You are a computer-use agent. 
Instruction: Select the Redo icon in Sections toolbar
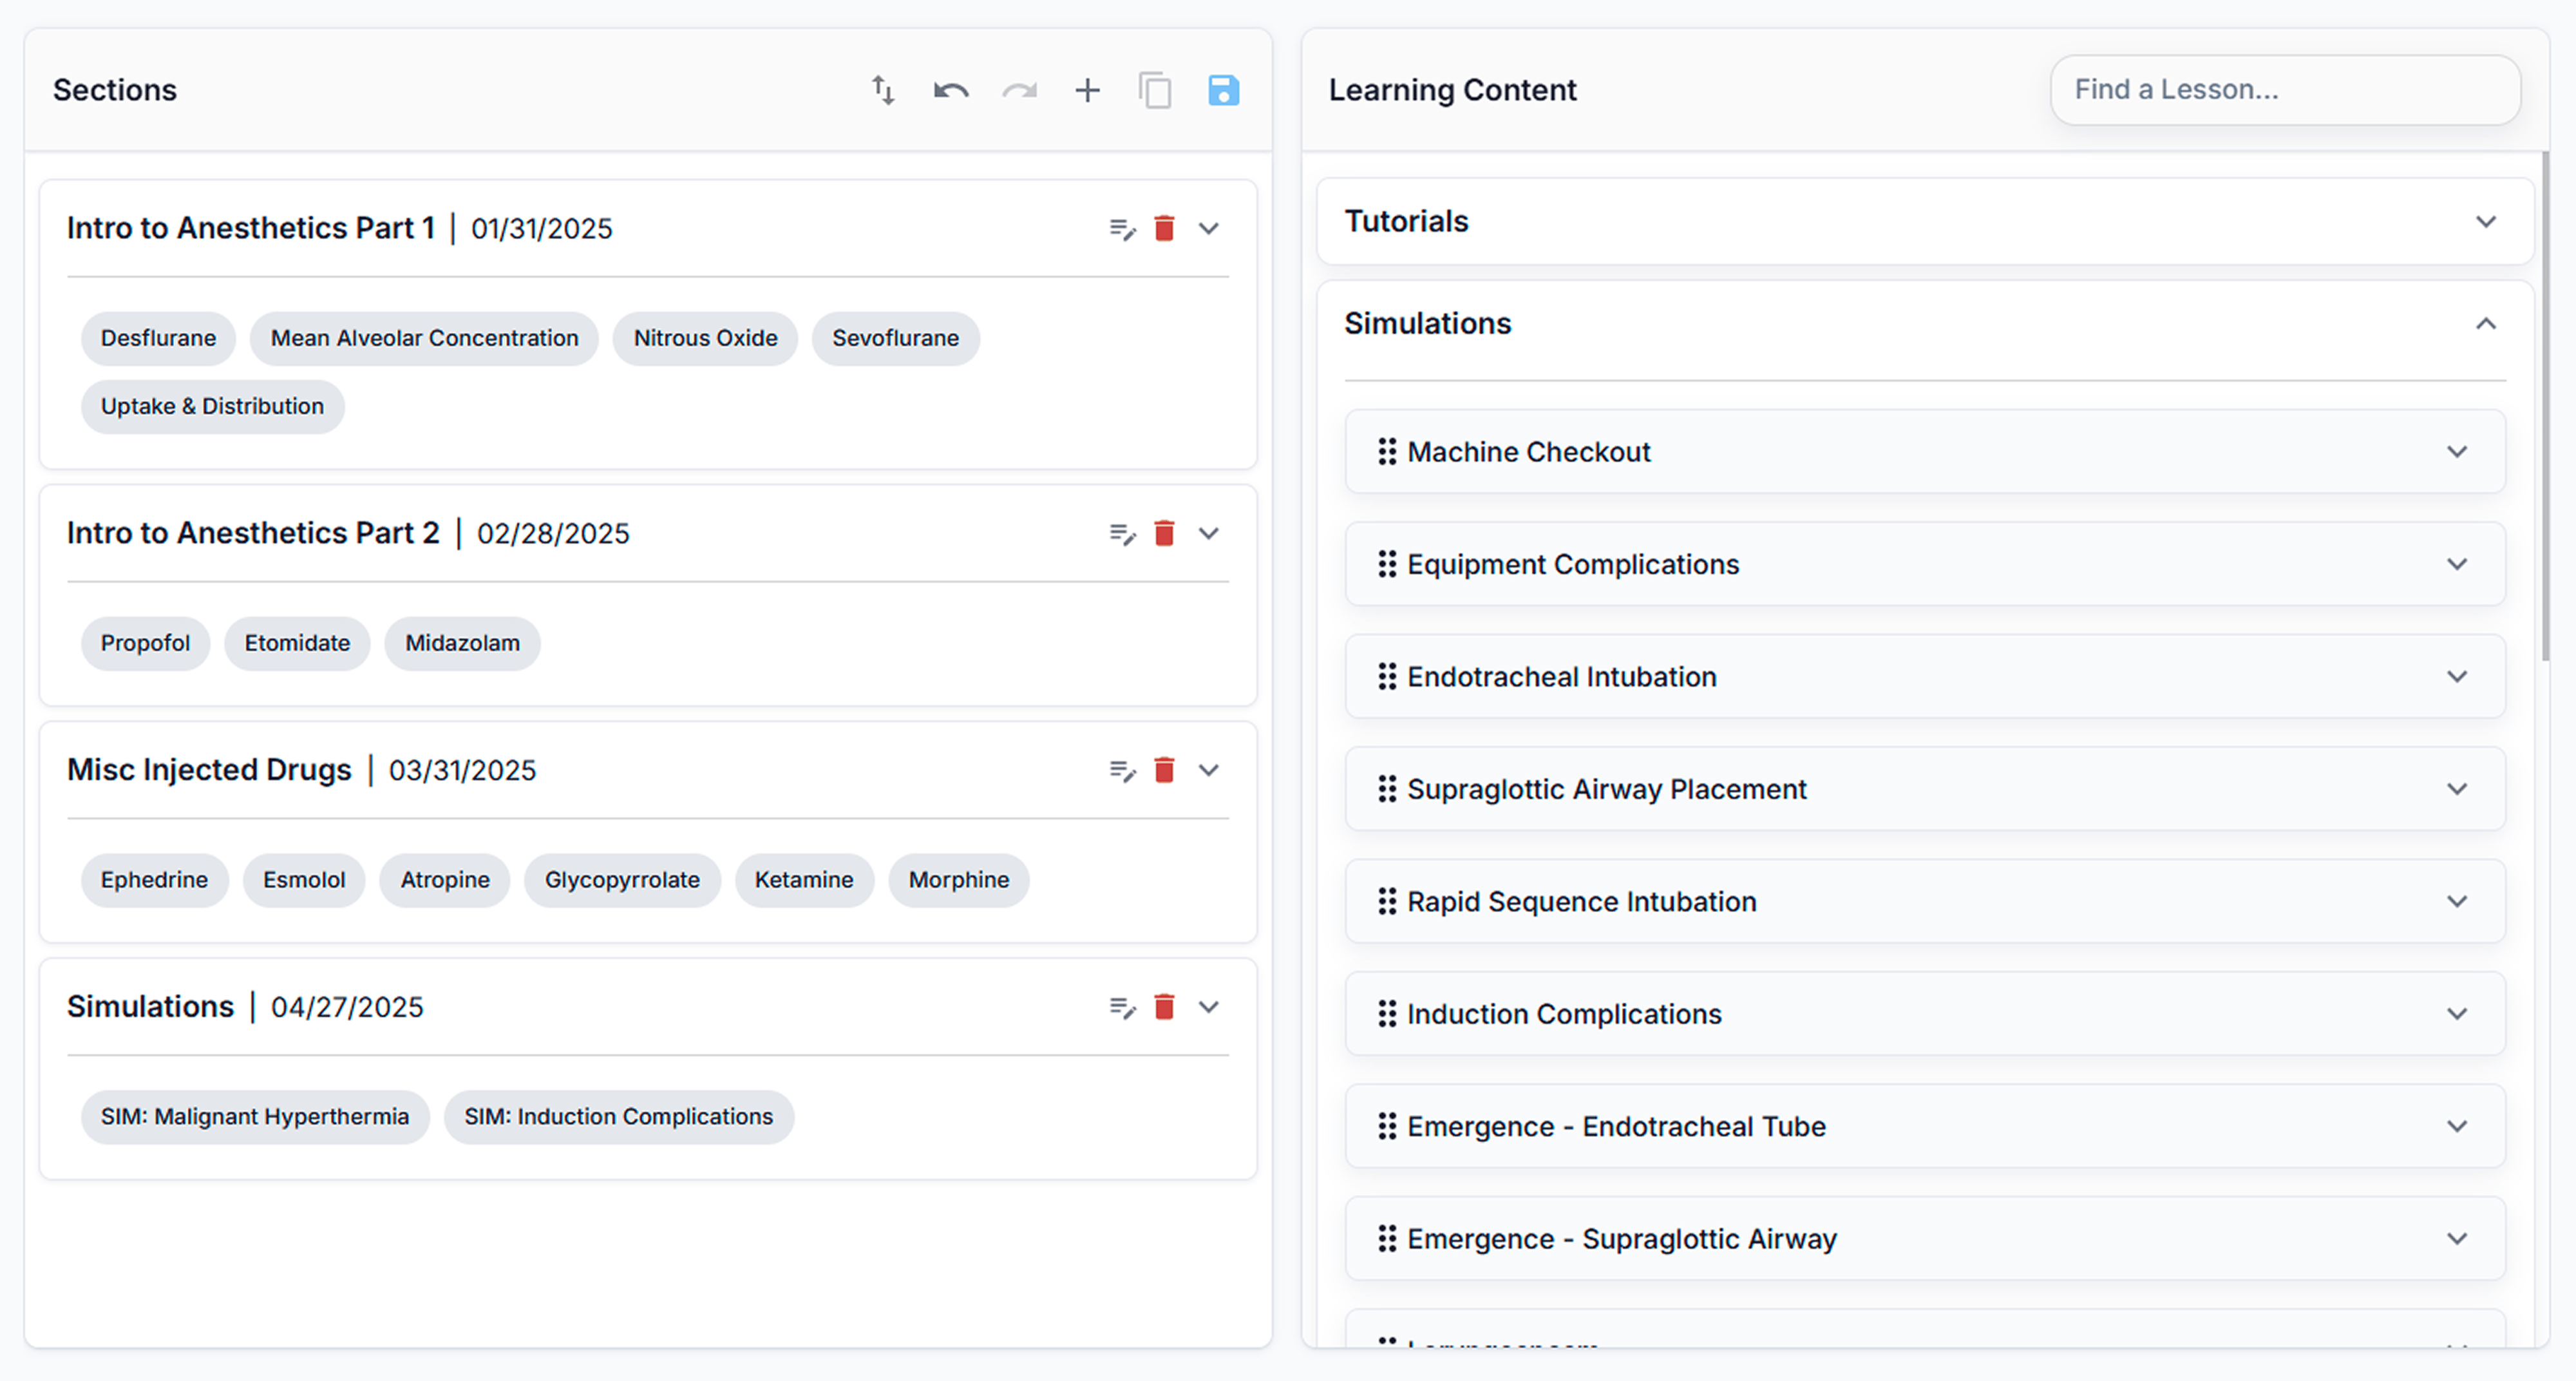coord(1018,89)
